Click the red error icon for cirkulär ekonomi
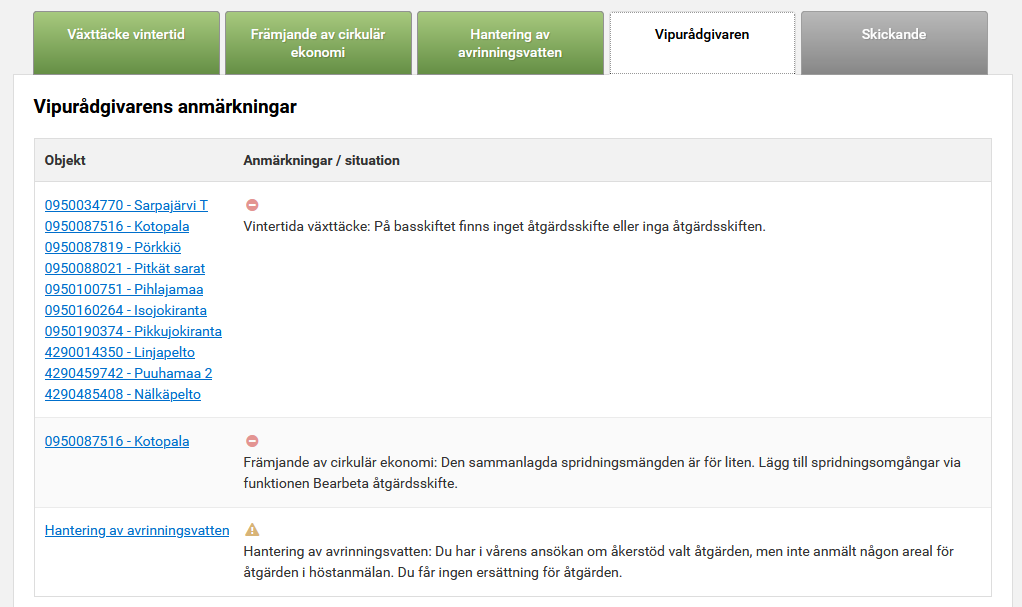This screenshot has height=607, width=1022. [x=252, y=441]
